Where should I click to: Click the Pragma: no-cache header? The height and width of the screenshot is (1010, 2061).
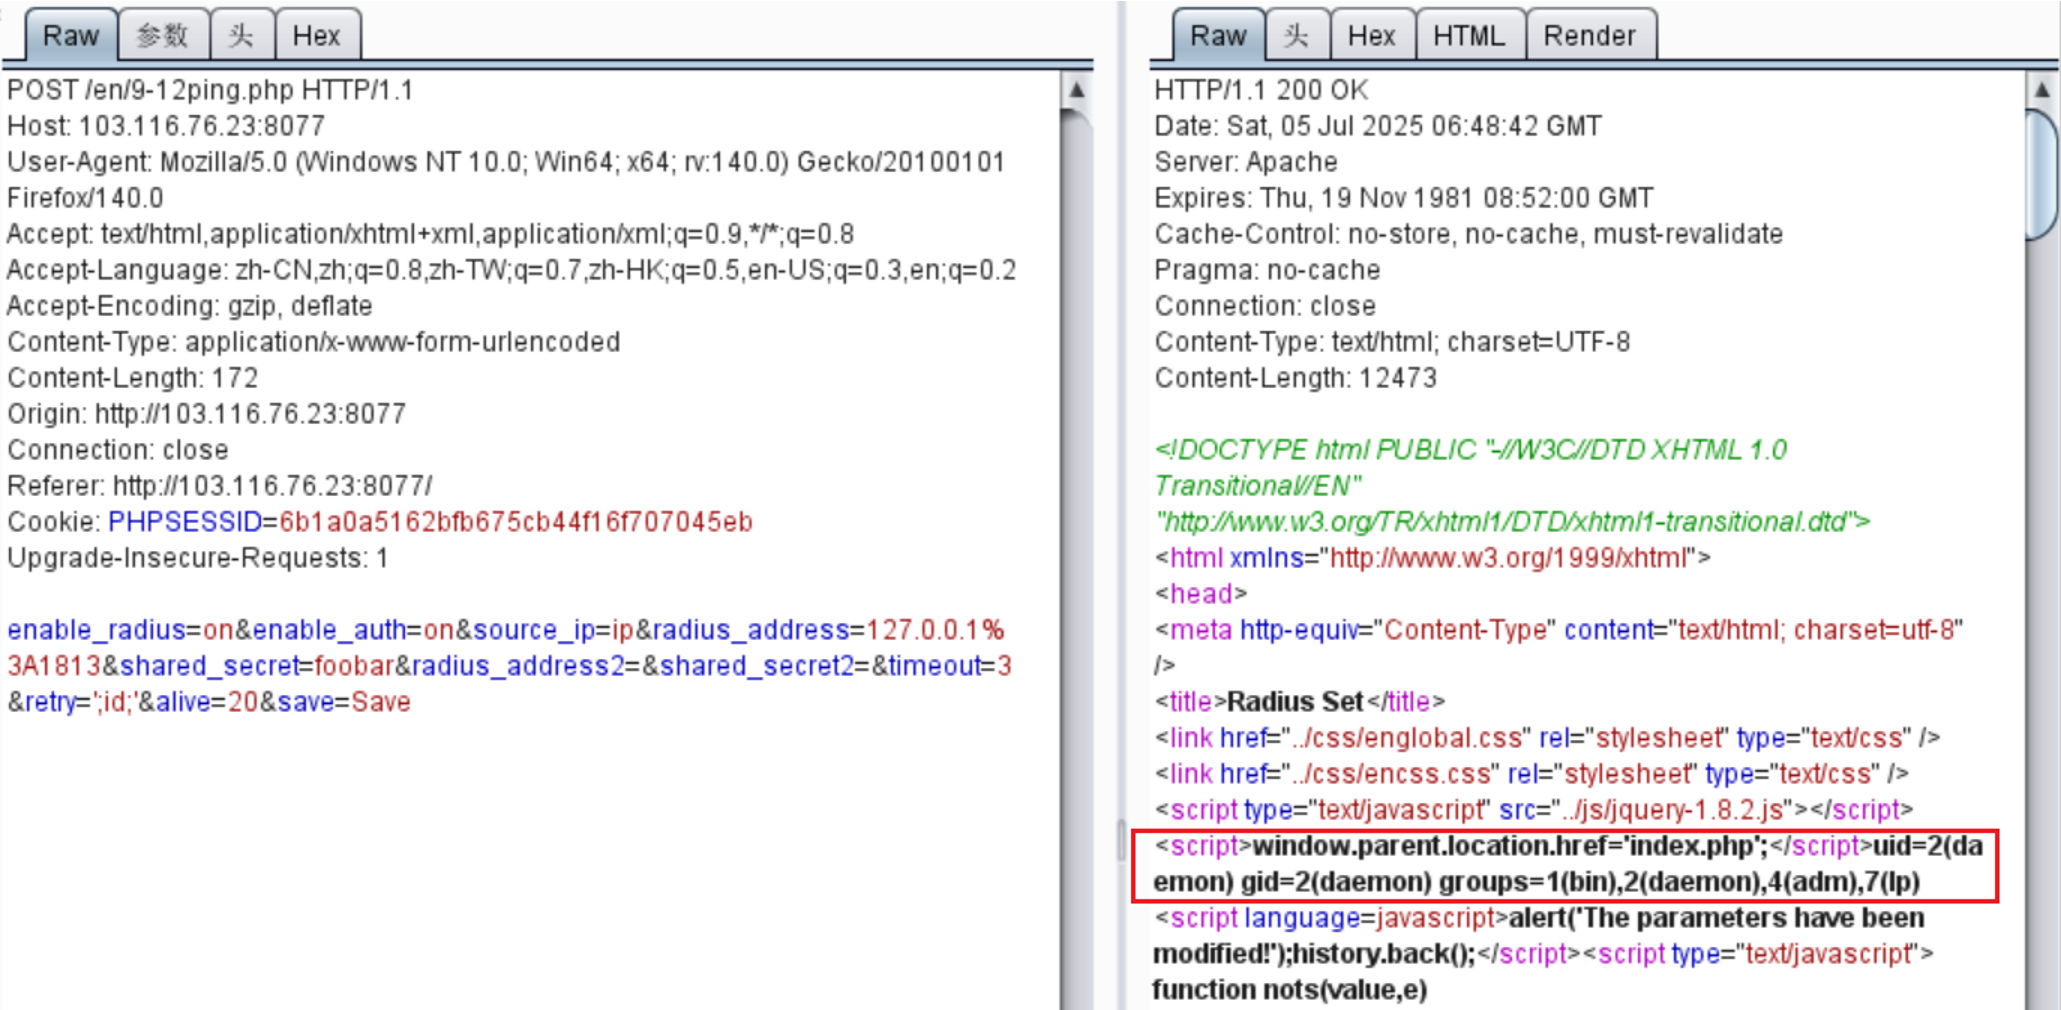pos(1267,270)
